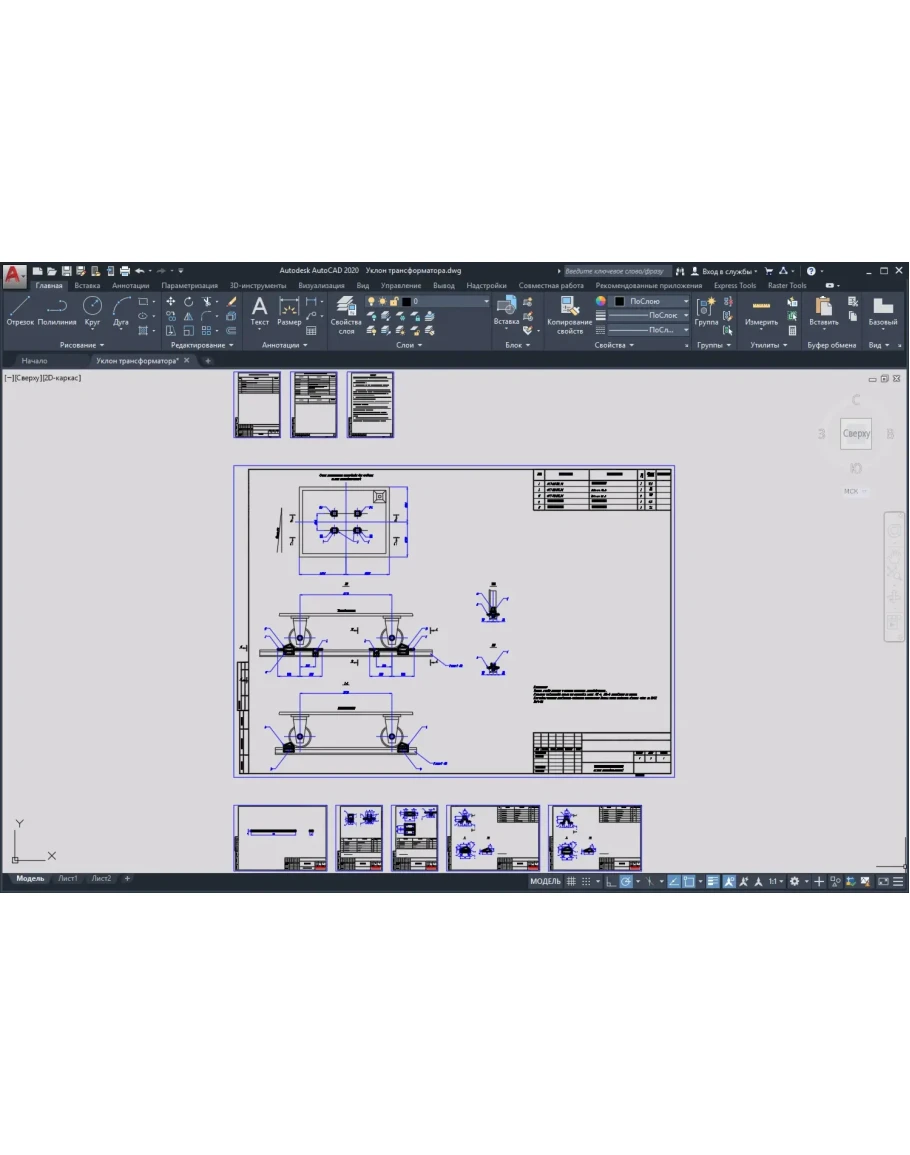Open the ПоСлою color dropdown

coord(651,301)
